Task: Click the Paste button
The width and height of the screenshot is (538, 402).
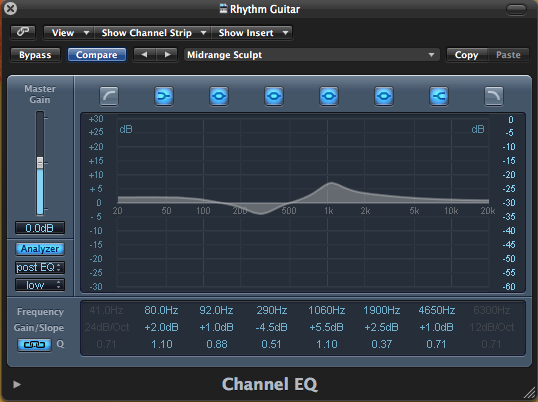Action: 508,55
